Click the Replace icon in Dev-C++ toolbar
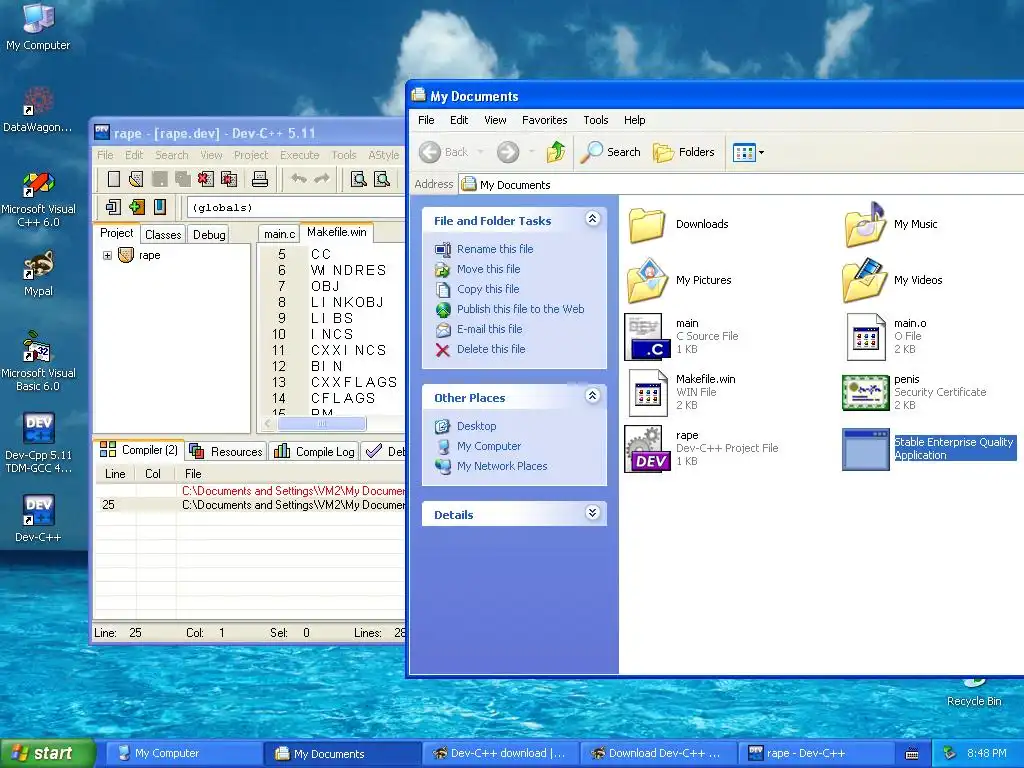This screenshot has width=1024, height=768. [x=382, y=179]
